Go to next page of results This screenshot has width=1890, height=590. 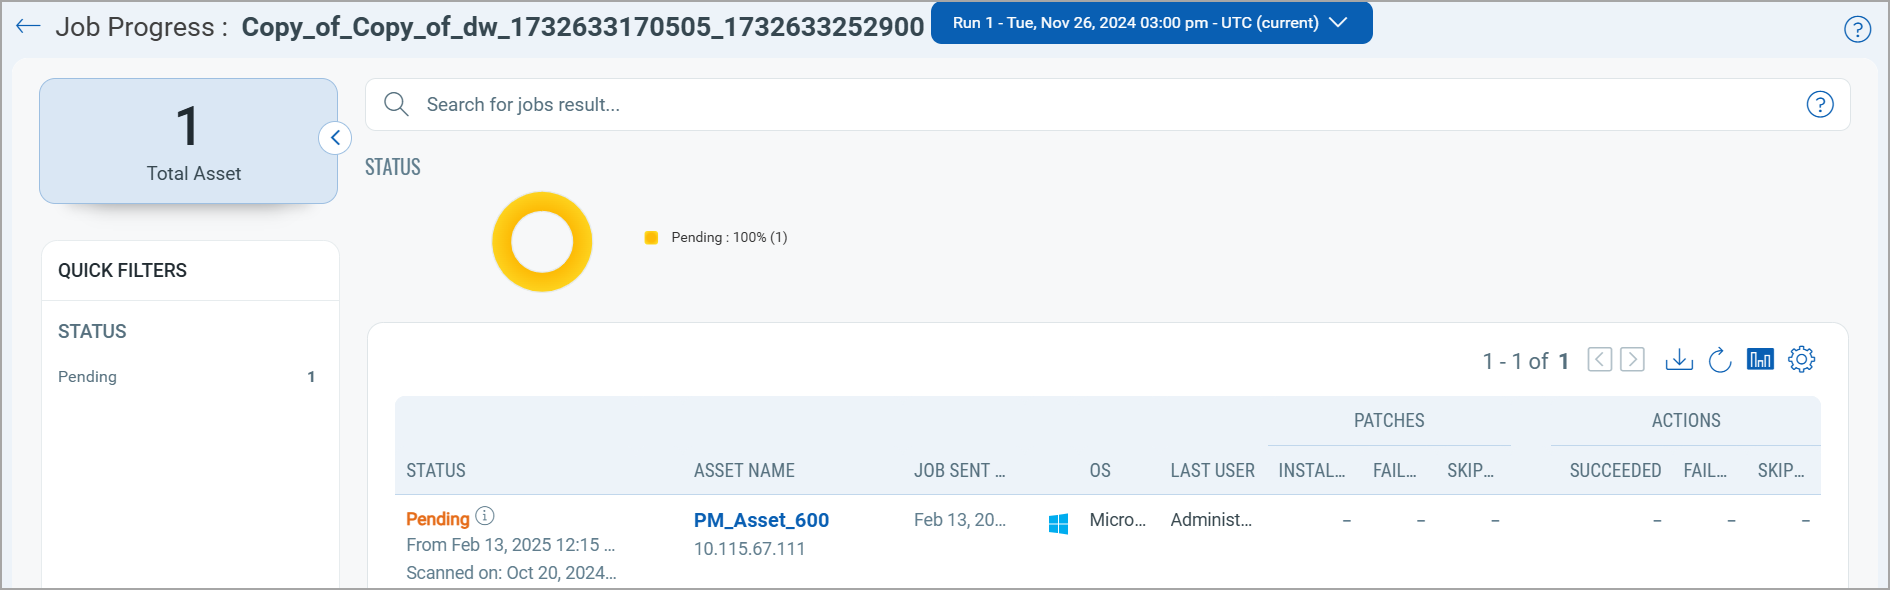click(1633, 359)
